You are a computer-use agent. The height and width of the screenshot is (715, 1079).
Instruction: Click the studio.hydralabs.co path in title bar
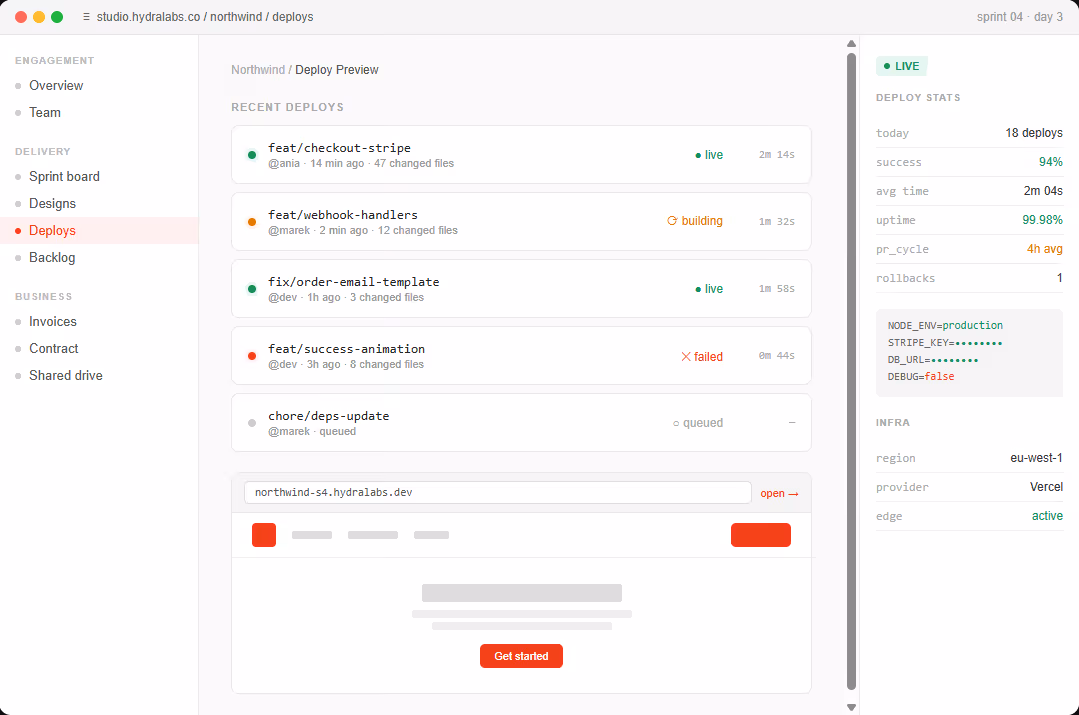[x=205, y=17]
